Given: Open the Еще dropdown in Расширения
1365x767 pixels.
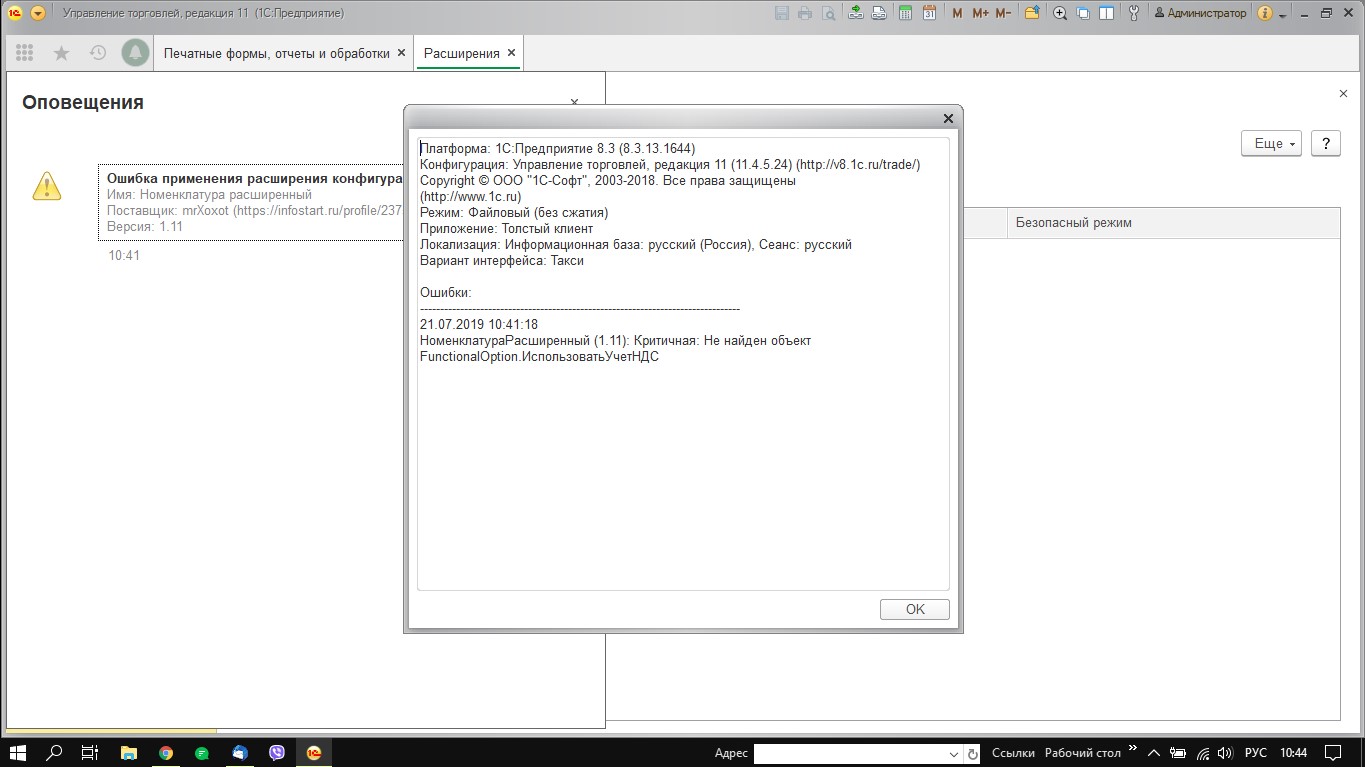Looking at the screenshot, I should click(1271, 143).
